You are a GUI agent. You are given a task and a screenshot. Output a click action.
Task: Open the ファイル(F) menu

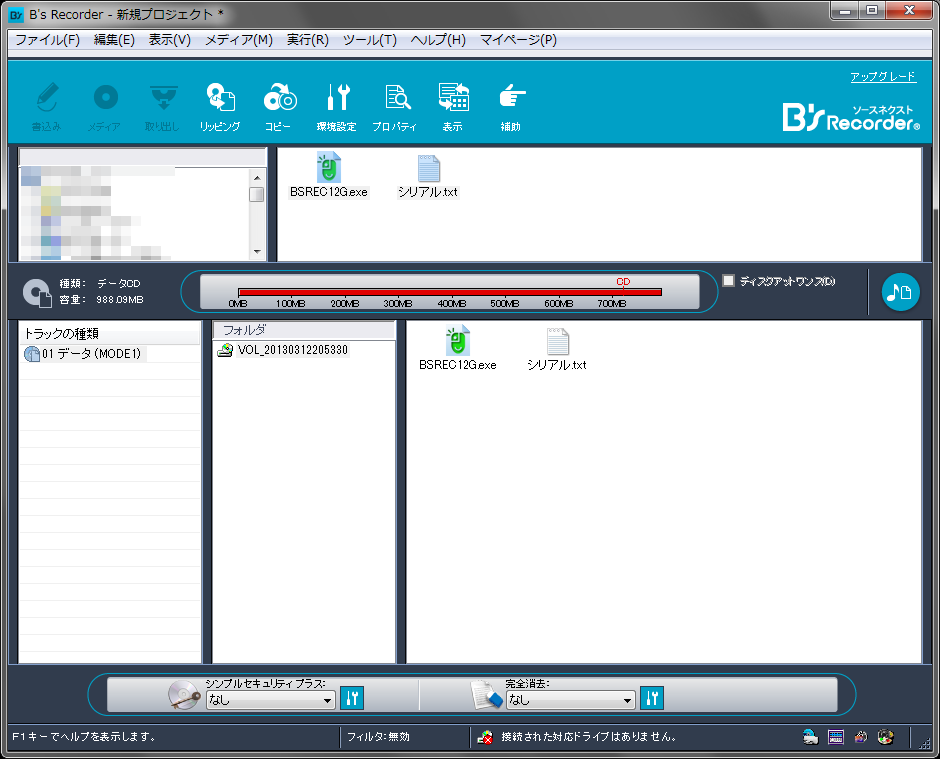47,40
